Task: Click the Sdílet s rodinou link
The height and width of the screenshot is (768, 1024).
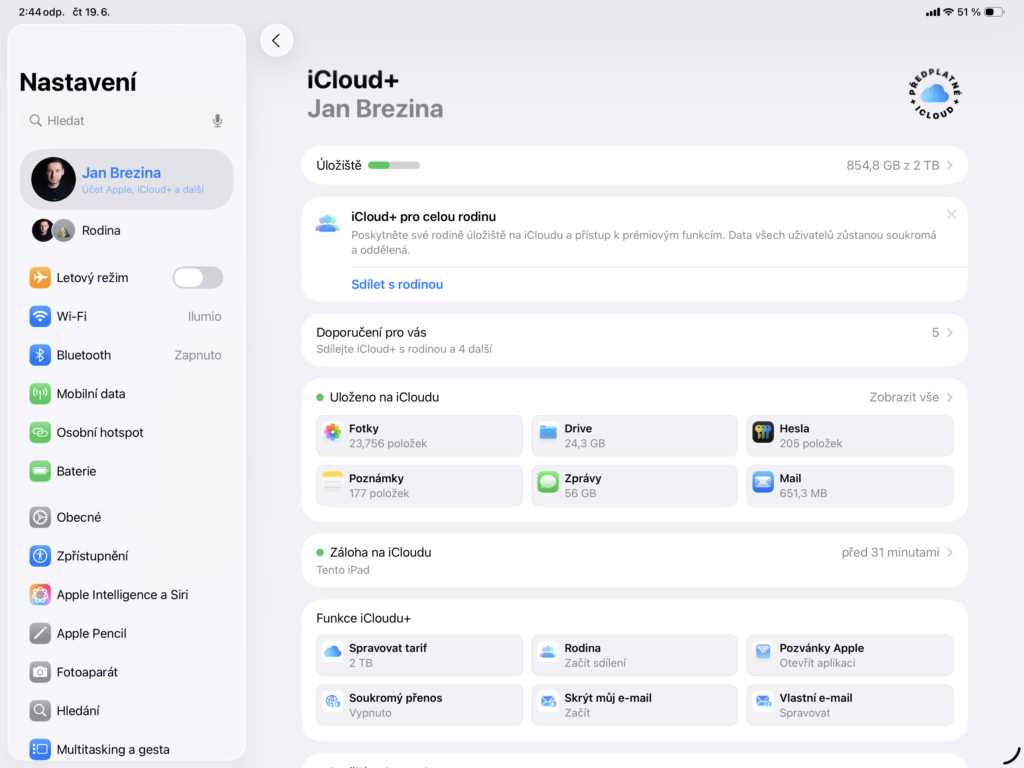Action: click(x=397, y=285)
